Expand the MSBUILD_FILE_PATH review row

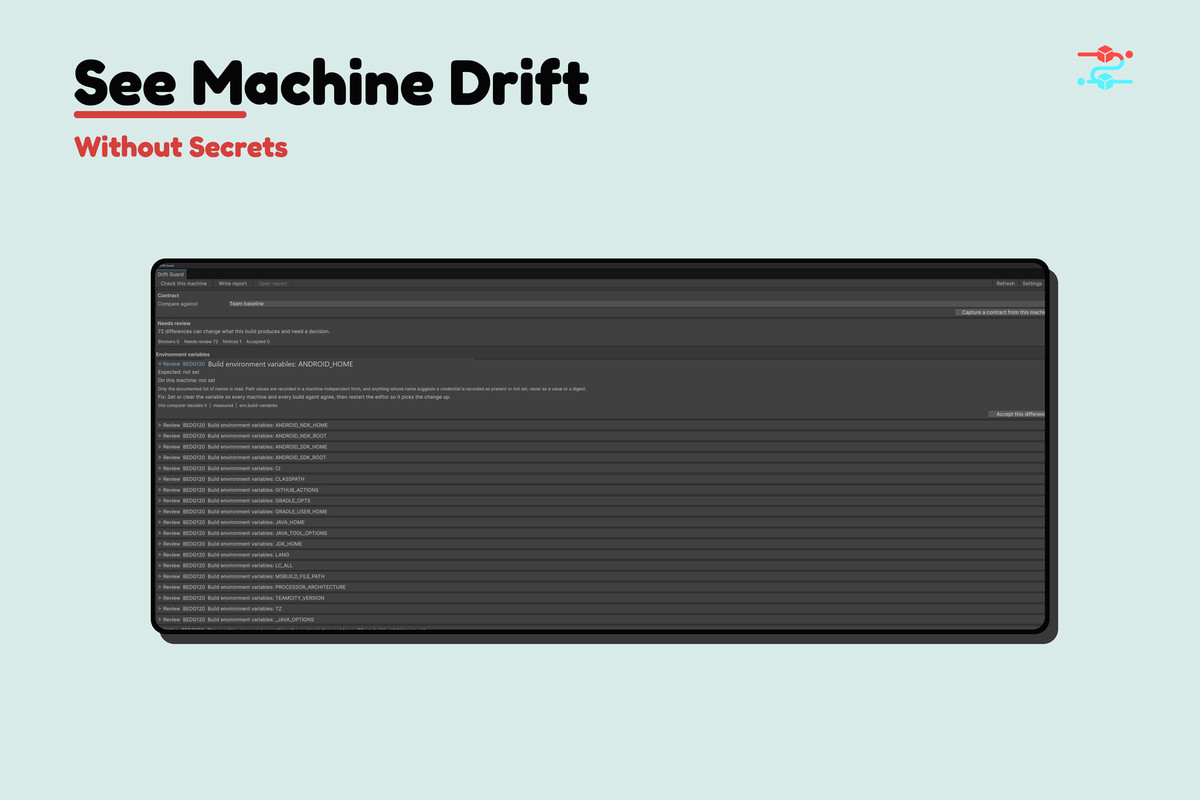[x=600, y=576]
